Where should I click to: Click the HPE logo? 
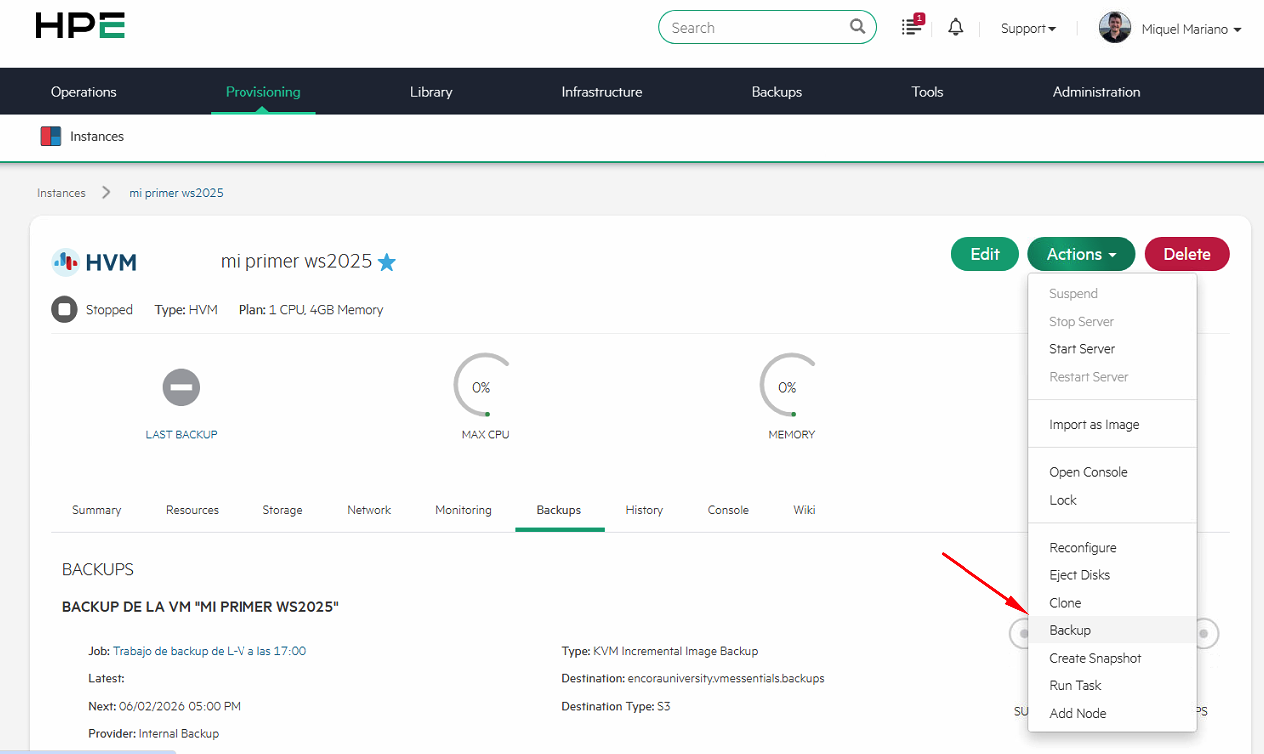[79, 25]
